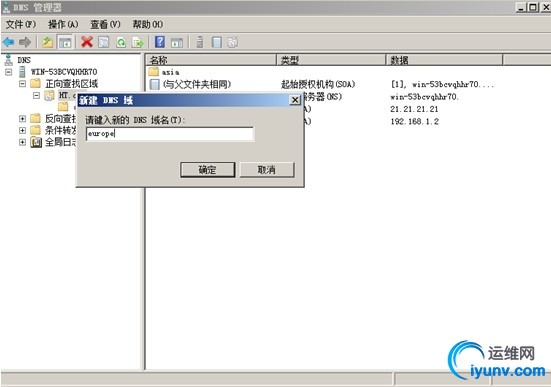
Task: Select 正向查找区域 in the tree
Action: (x=72, y=84)
